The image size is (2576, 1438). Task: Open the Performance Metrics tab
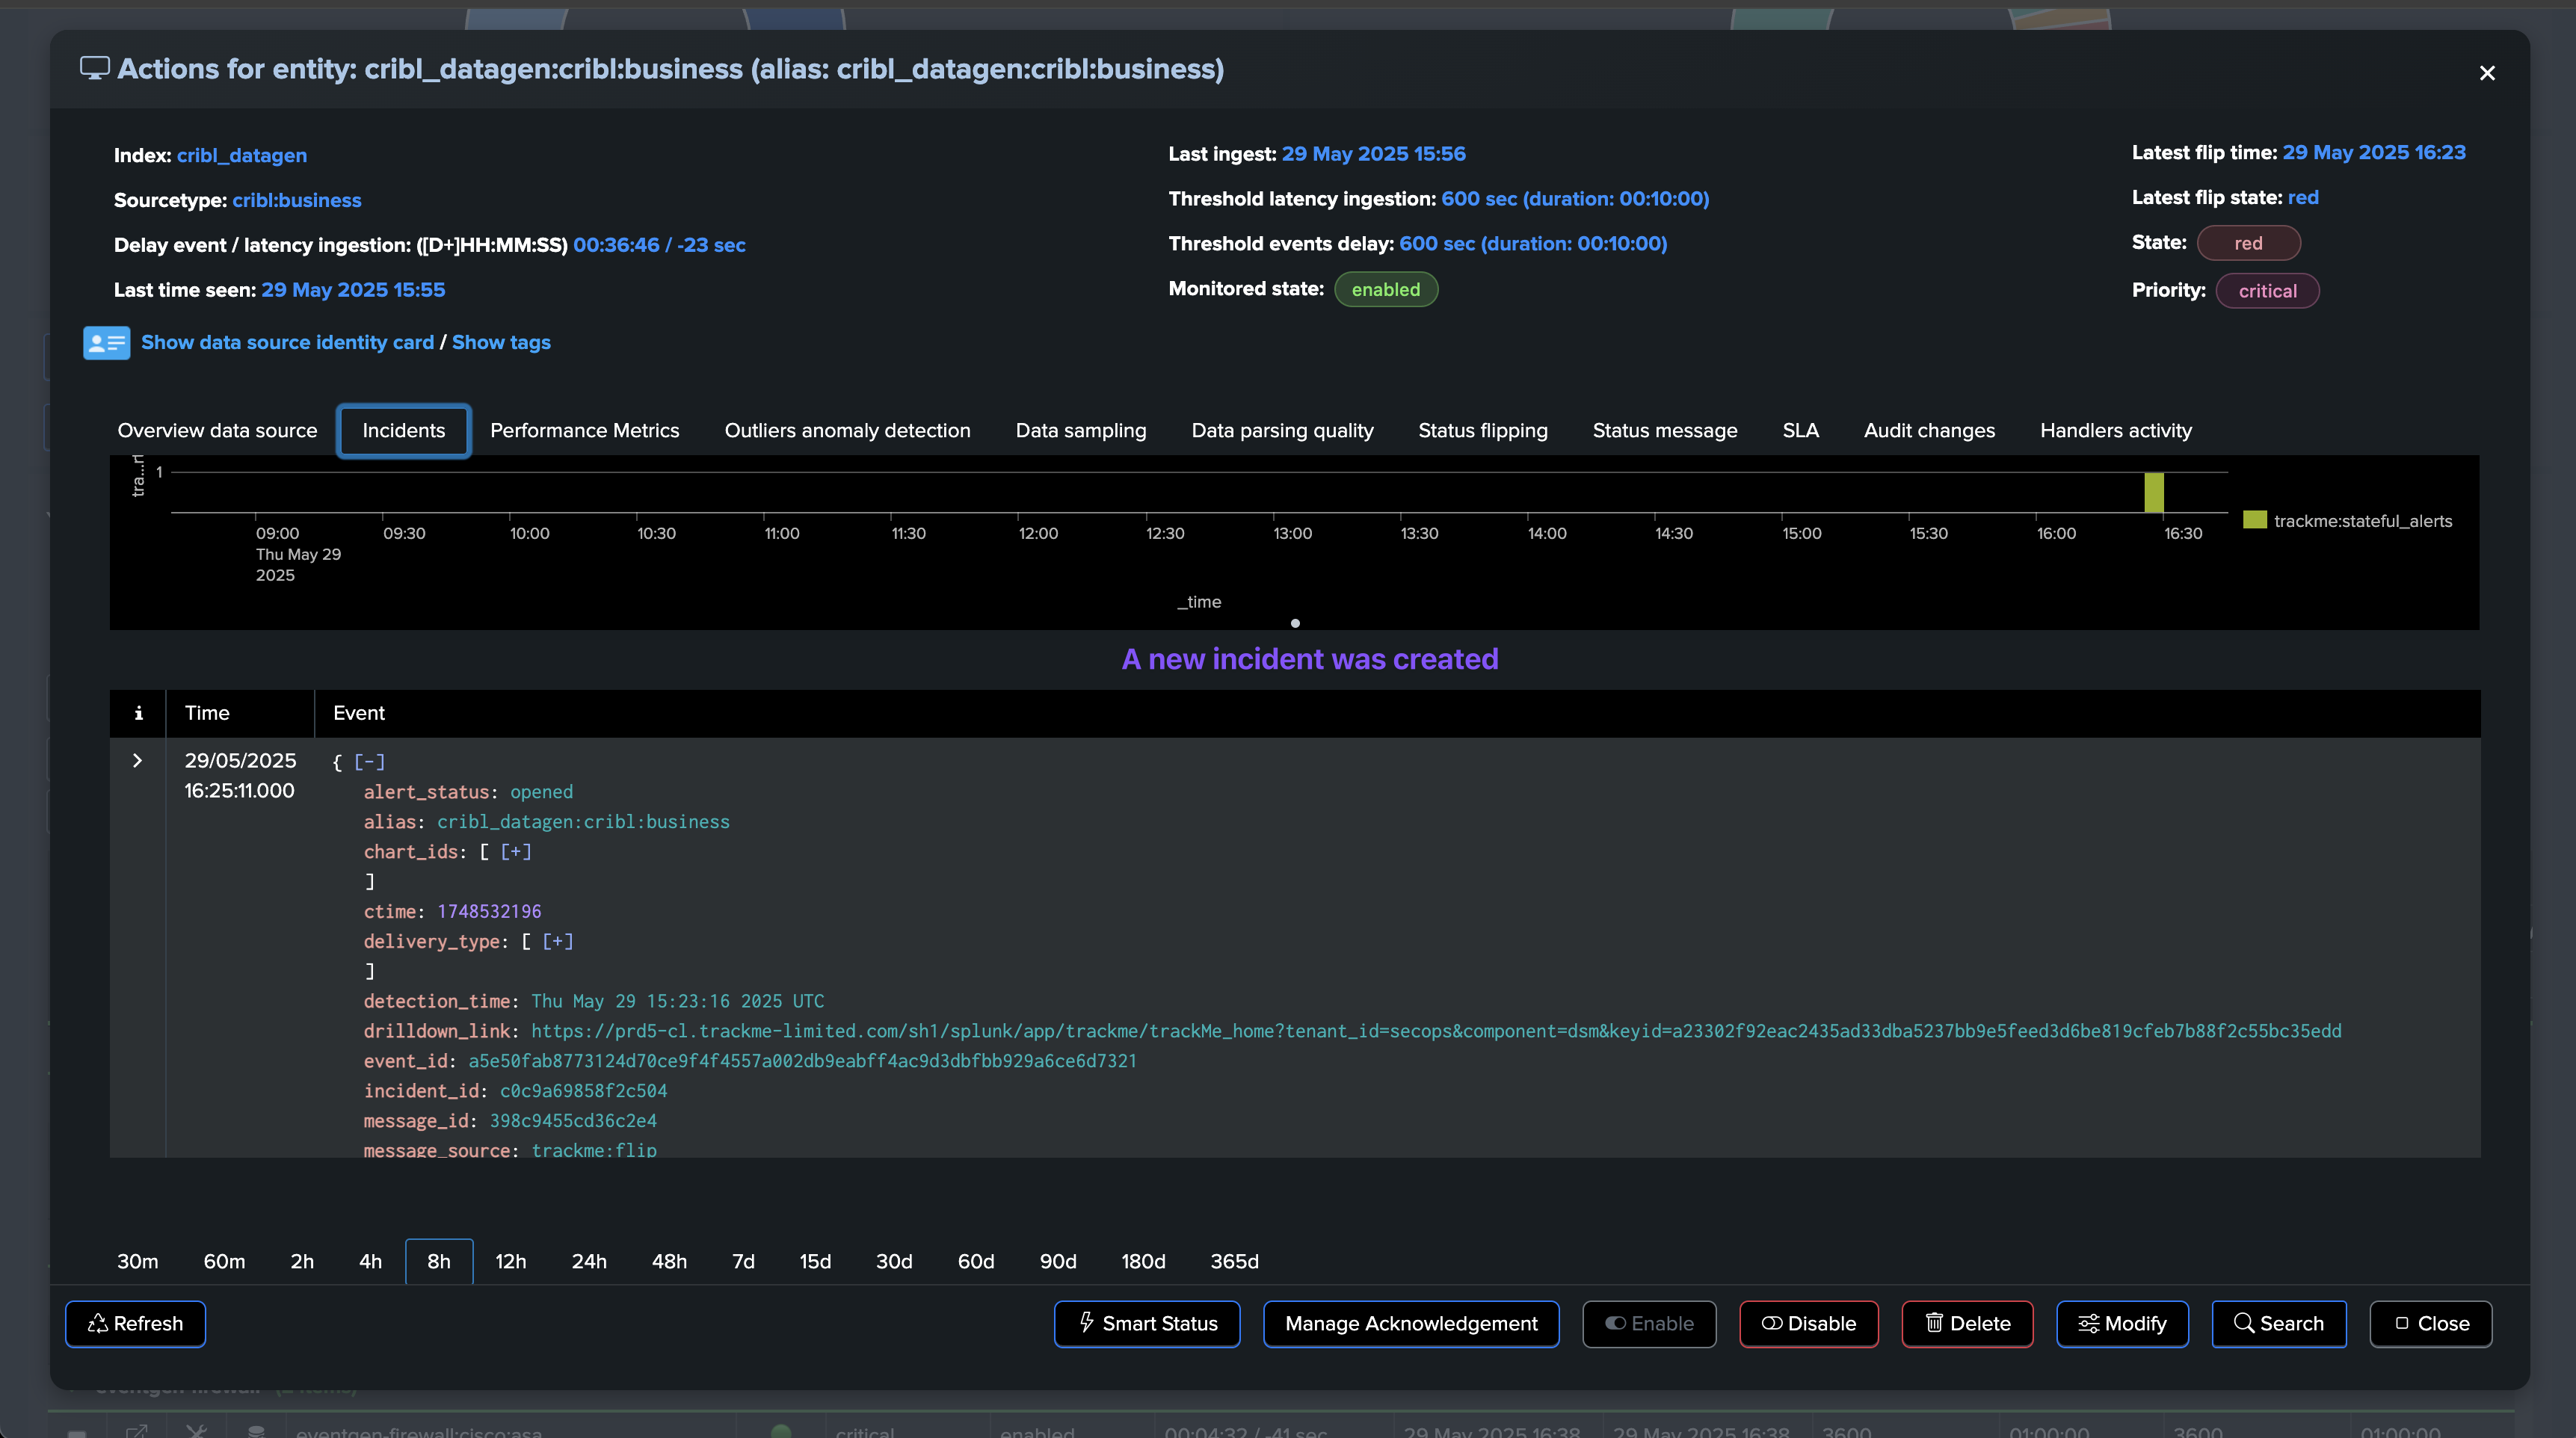coord(584,431)
